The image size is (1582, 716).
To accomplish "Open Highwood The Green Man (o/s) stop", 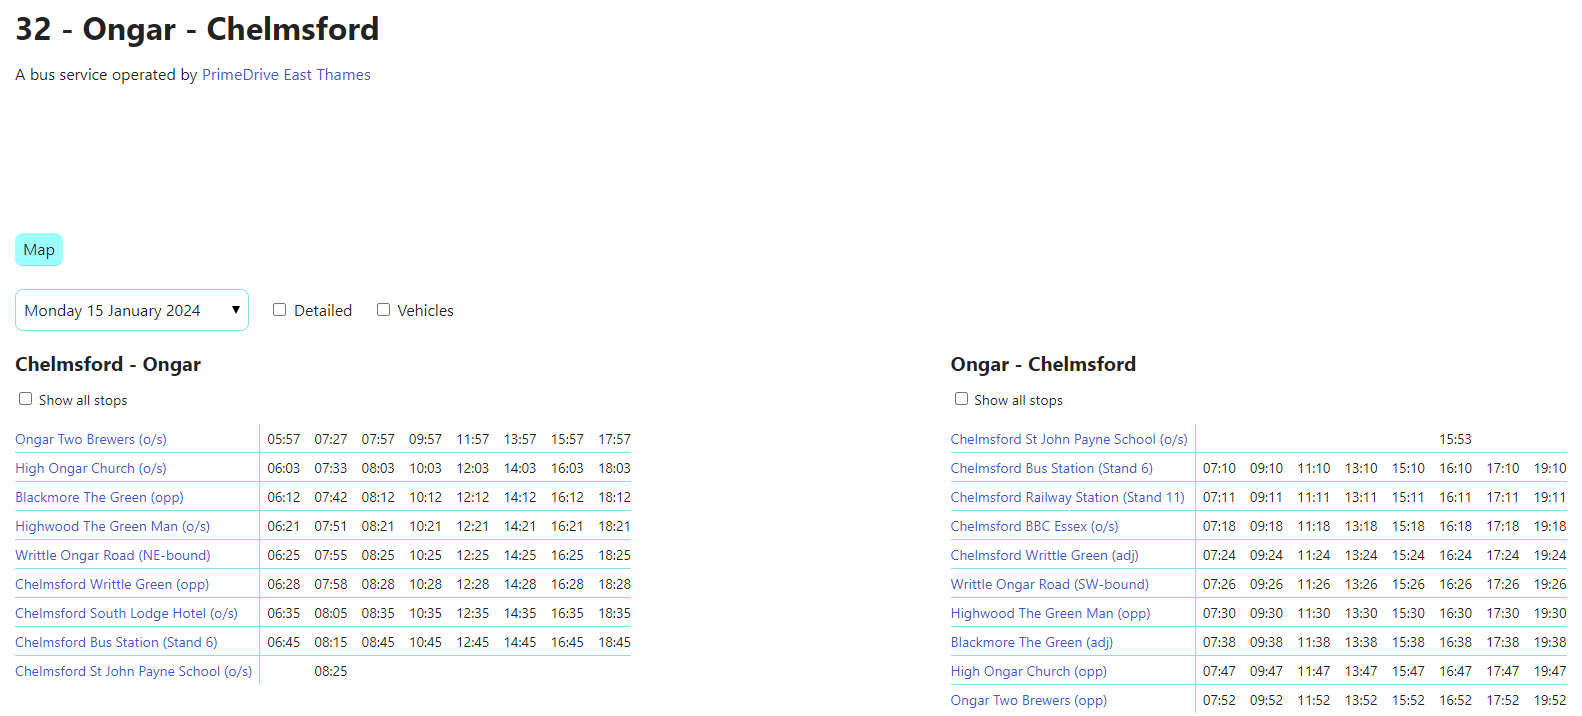I will point(112,526).
